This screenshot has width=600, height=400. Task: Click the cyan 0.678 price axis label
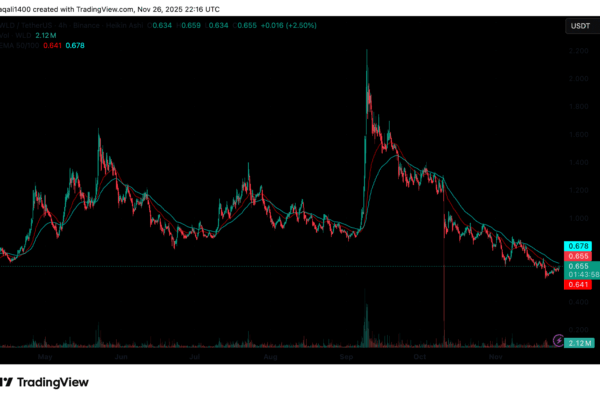pyautogui.click(x=578, y=246)
